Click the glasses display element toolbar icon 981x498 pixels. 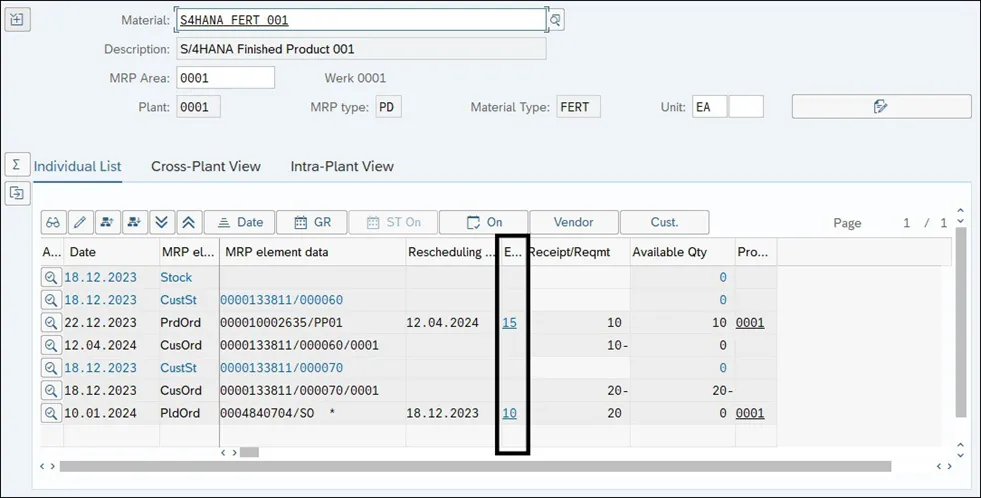point(53,222)
